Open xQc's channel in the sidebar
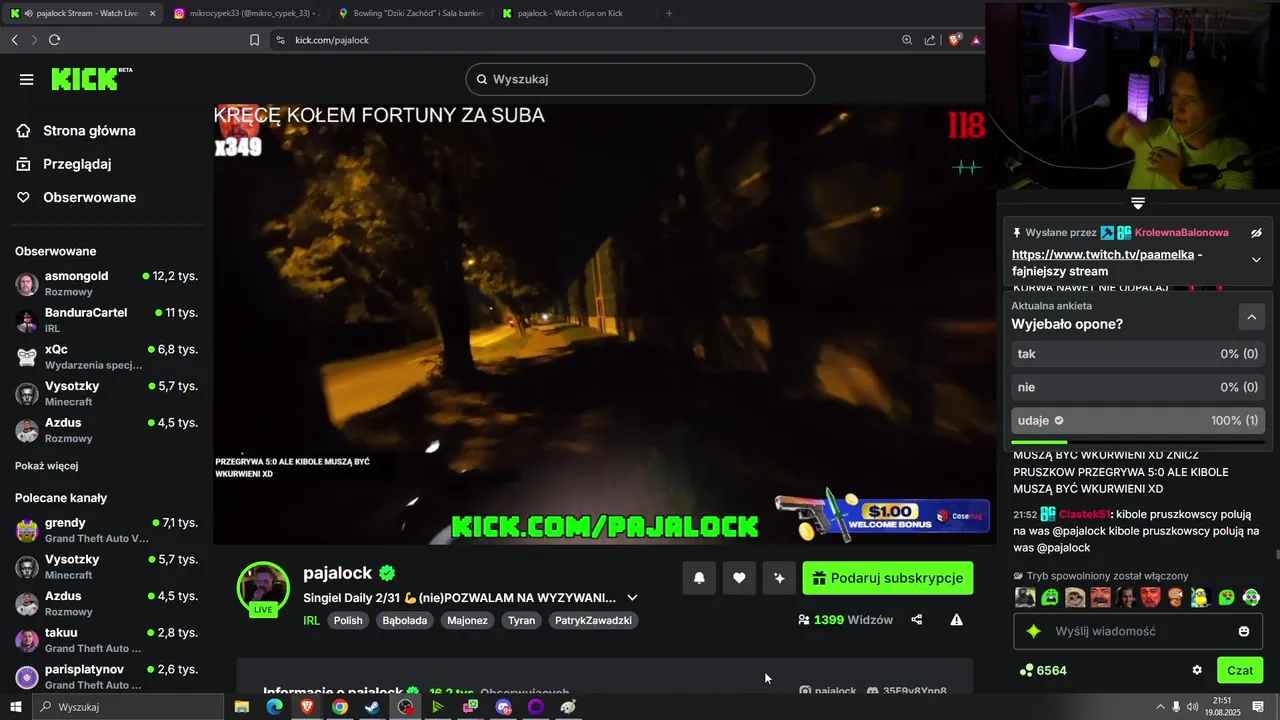Viewport: 1280px width, 720px height. click(106, 357)
